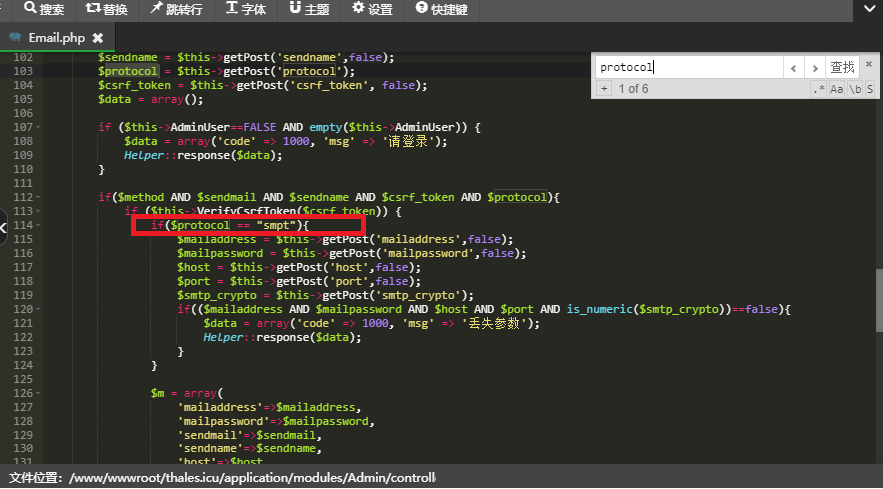883x489 pixels.
Task: Click the search box containing 'protocol'
Action: point(688,68)
